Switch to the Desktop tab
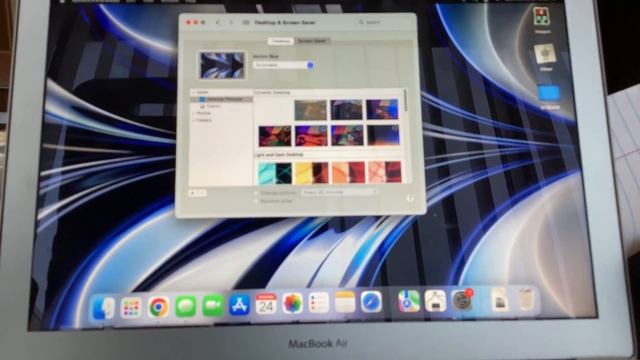The width and height of the screenshot is (640, 360). coord(280,41)
